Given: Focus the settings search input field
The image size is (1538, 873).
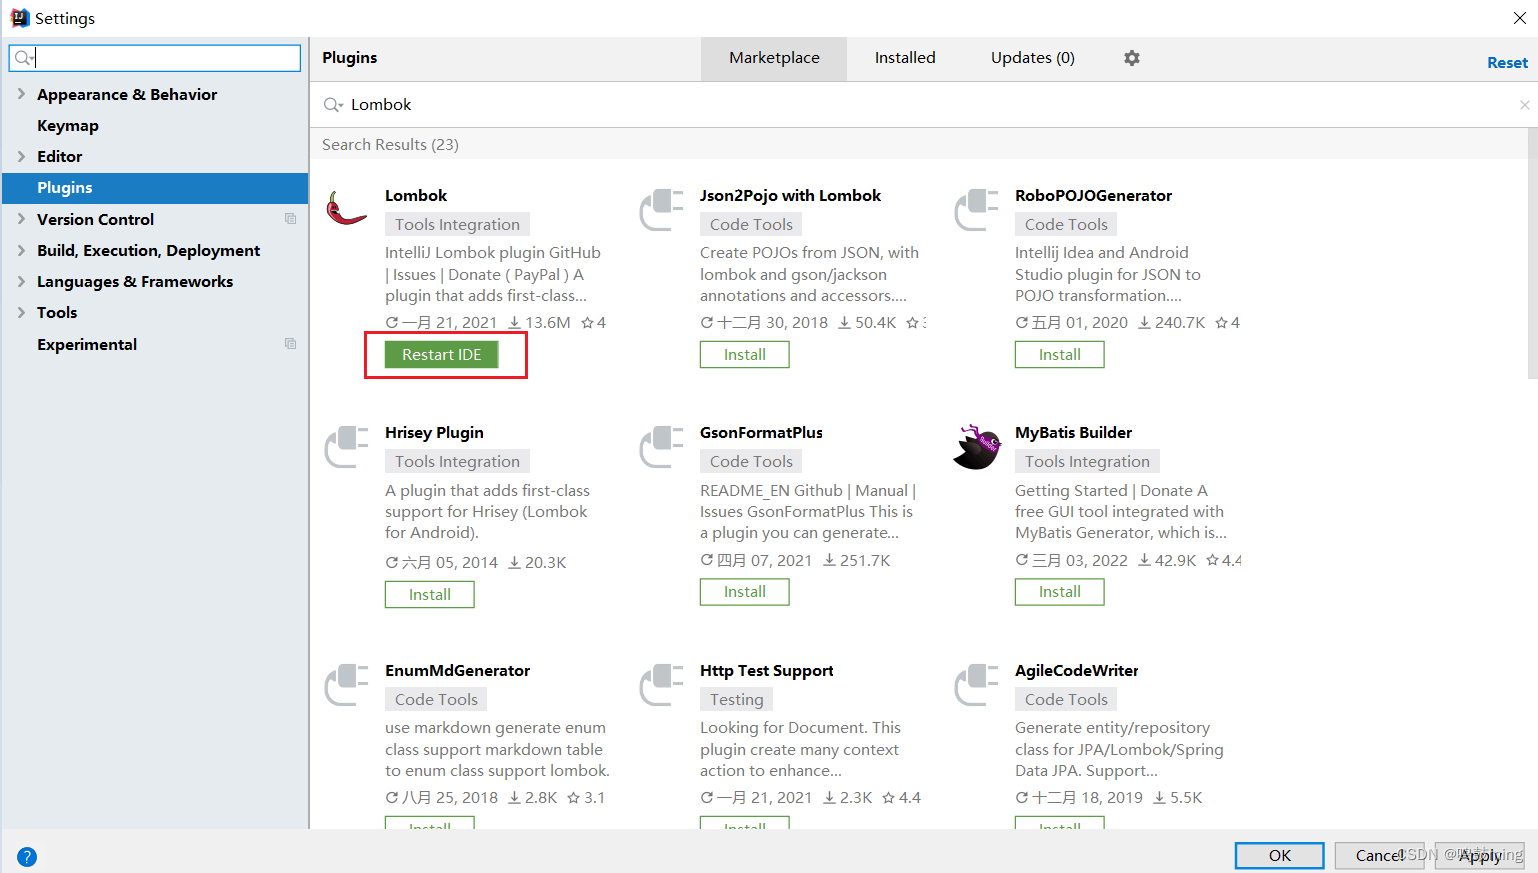Looking at the screenshot, I should (155, 58).
